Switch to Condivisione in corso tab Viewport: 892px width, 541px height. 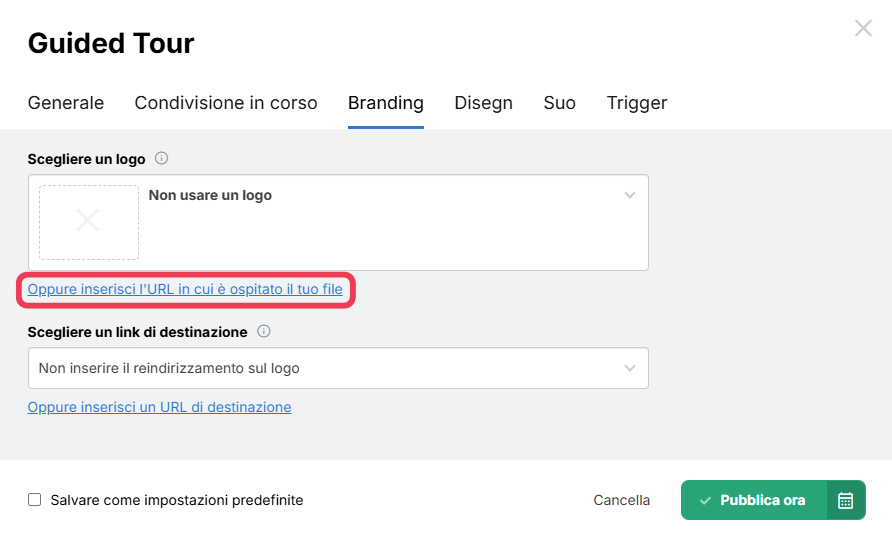pos(226,103)
